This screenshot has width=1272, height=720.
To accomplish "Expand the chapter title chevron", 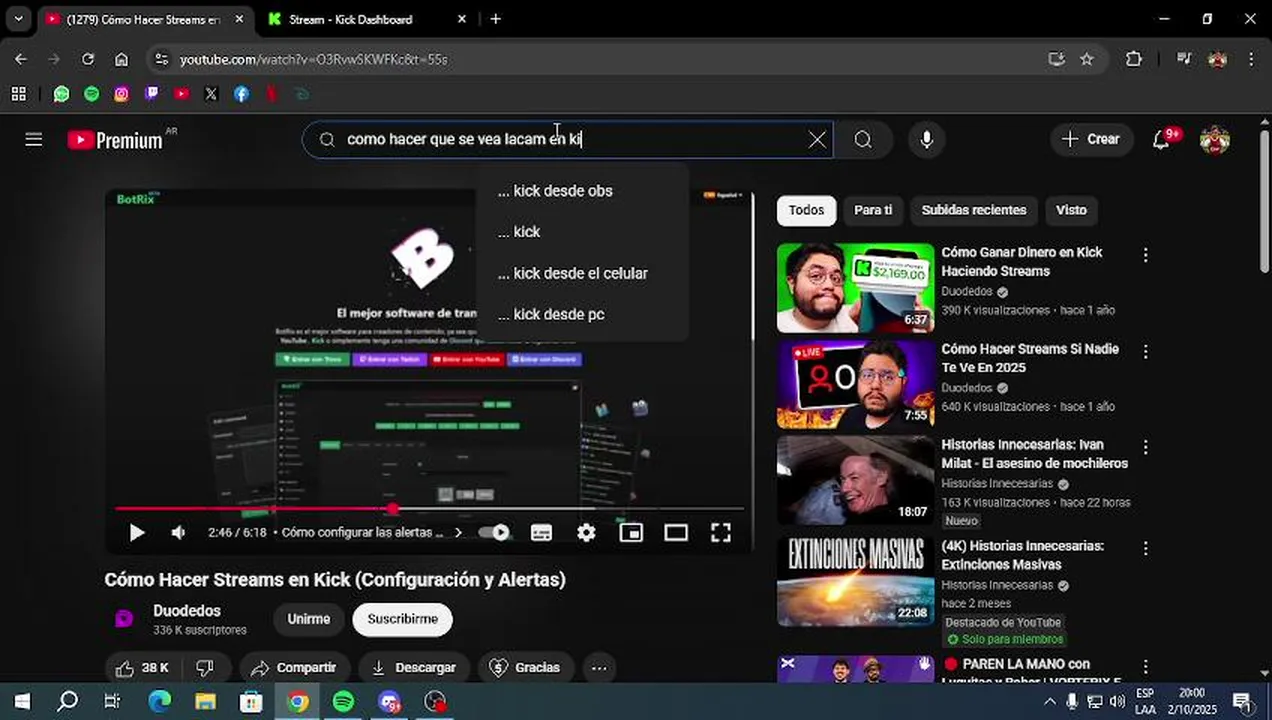I will tap(459, 533).
